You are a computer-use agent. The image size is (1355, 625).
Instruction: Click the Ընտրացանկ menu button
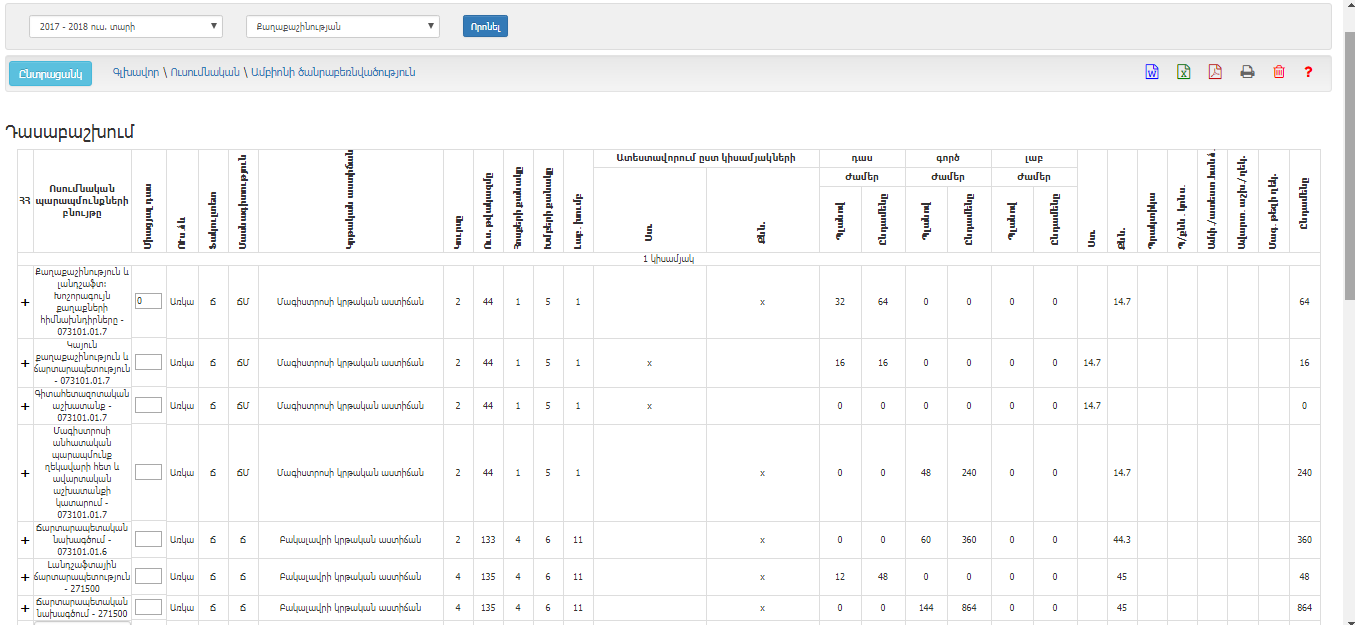[50, 73]
